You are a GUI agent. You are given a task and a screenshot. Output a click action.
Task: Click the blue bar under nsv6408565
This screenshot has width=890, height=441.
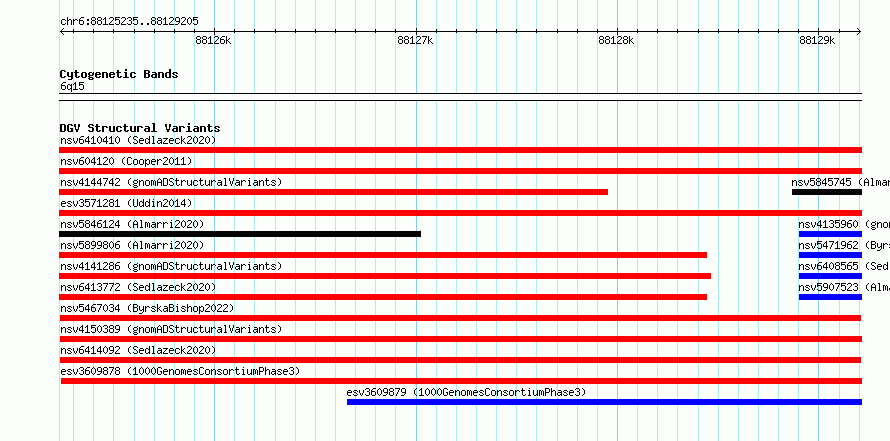pos(830,276)
